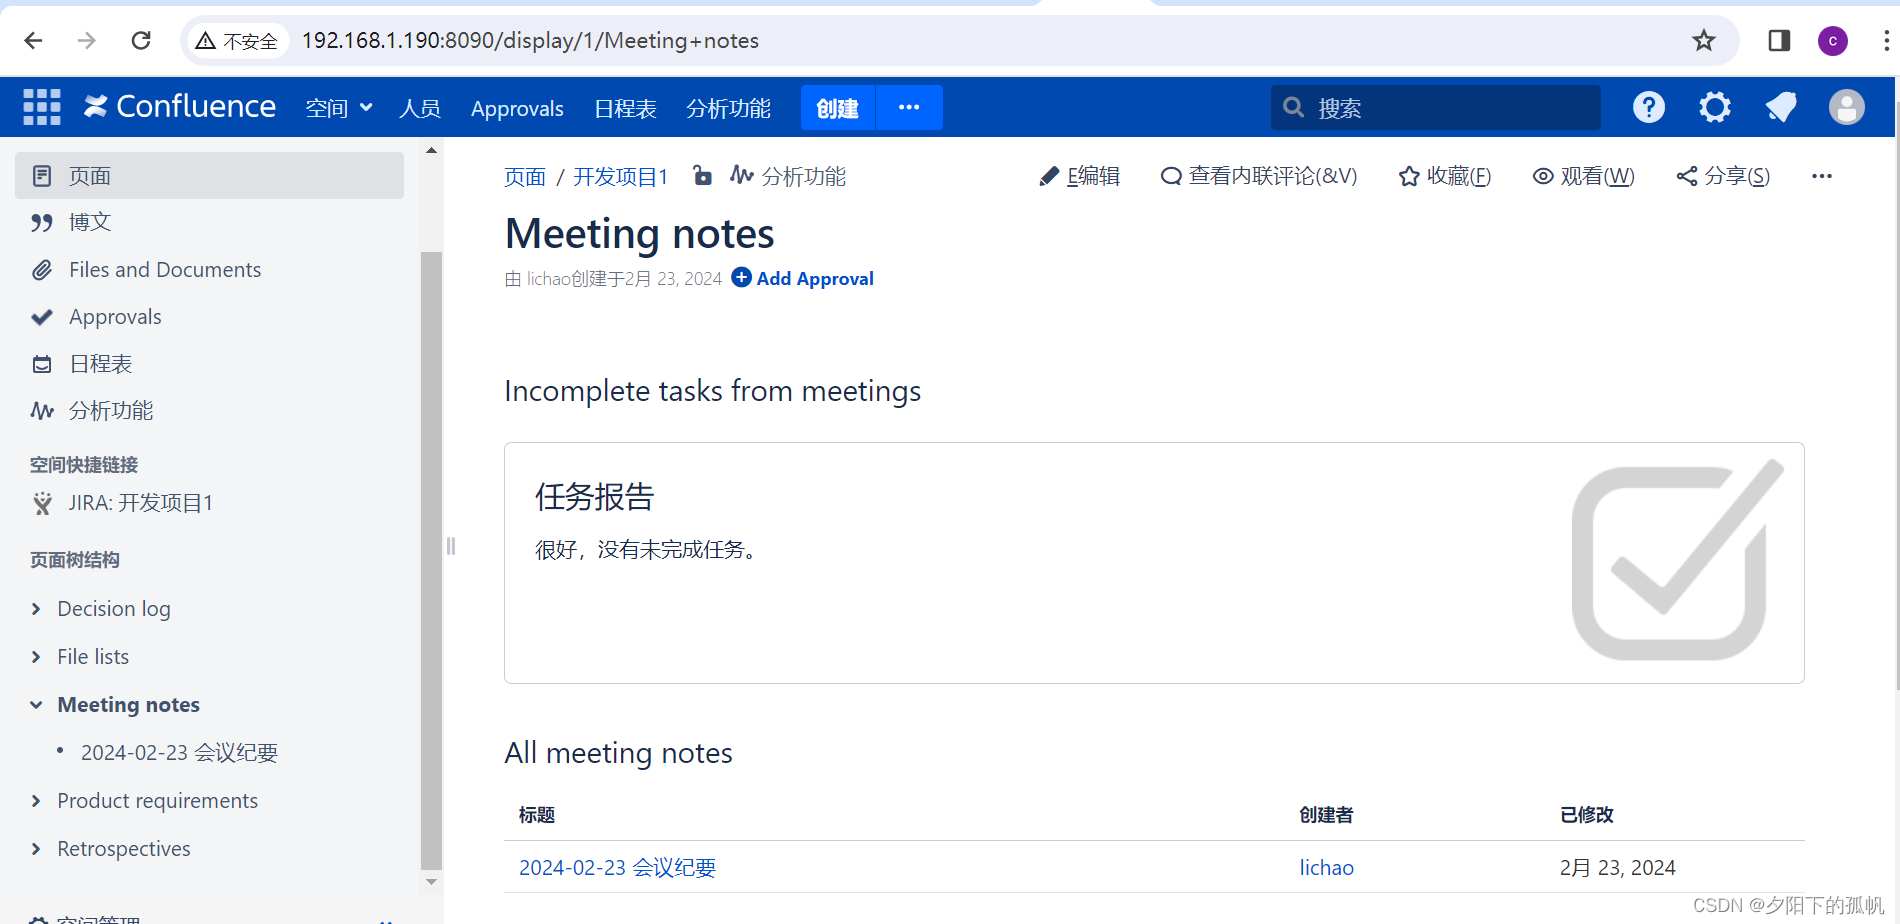Click the sidebar analytics wave icon
1900x924 pixels.
42,411
